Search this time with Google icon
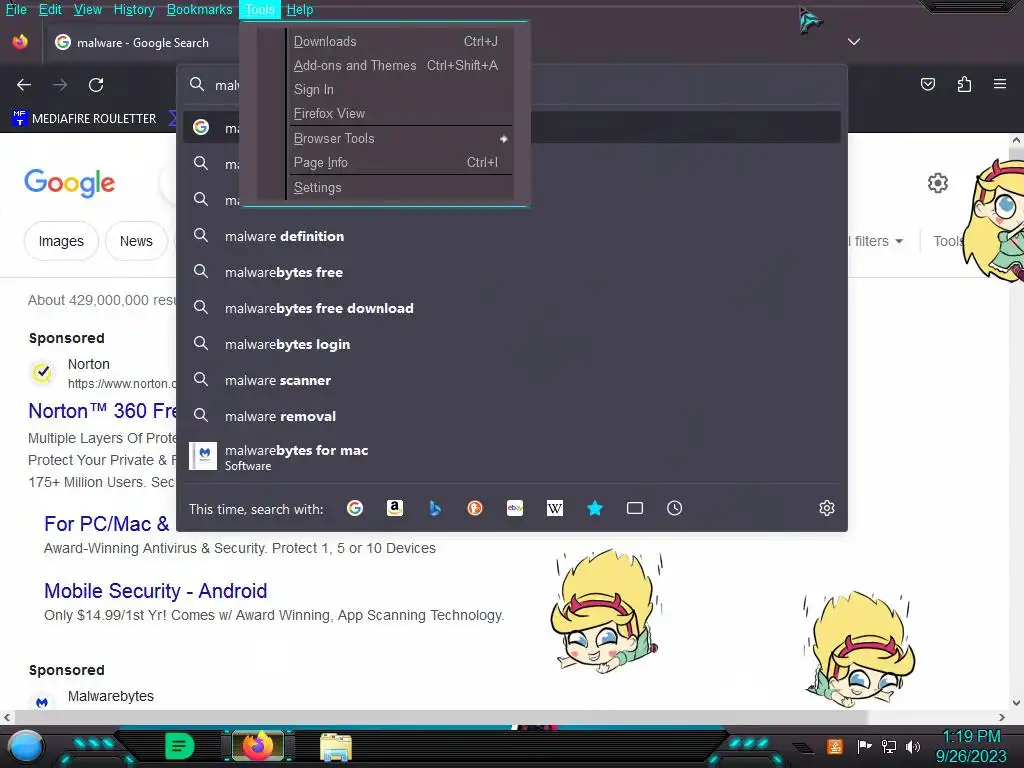 [355, 508]
